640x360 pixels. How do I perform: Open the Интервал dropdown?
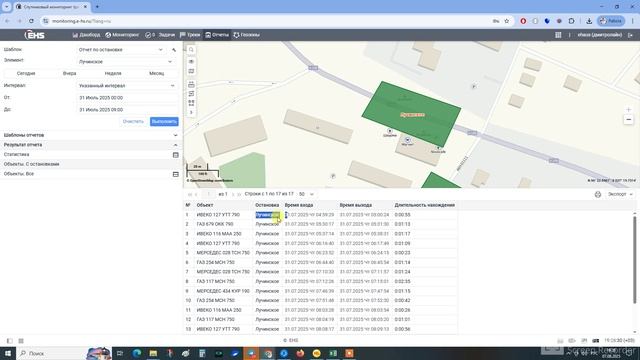[127, 86]
